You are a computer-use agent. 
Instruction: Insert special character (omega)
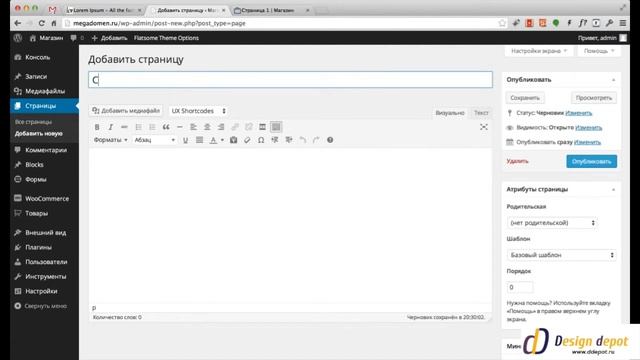pyautogui.click(x=261, y=140)
